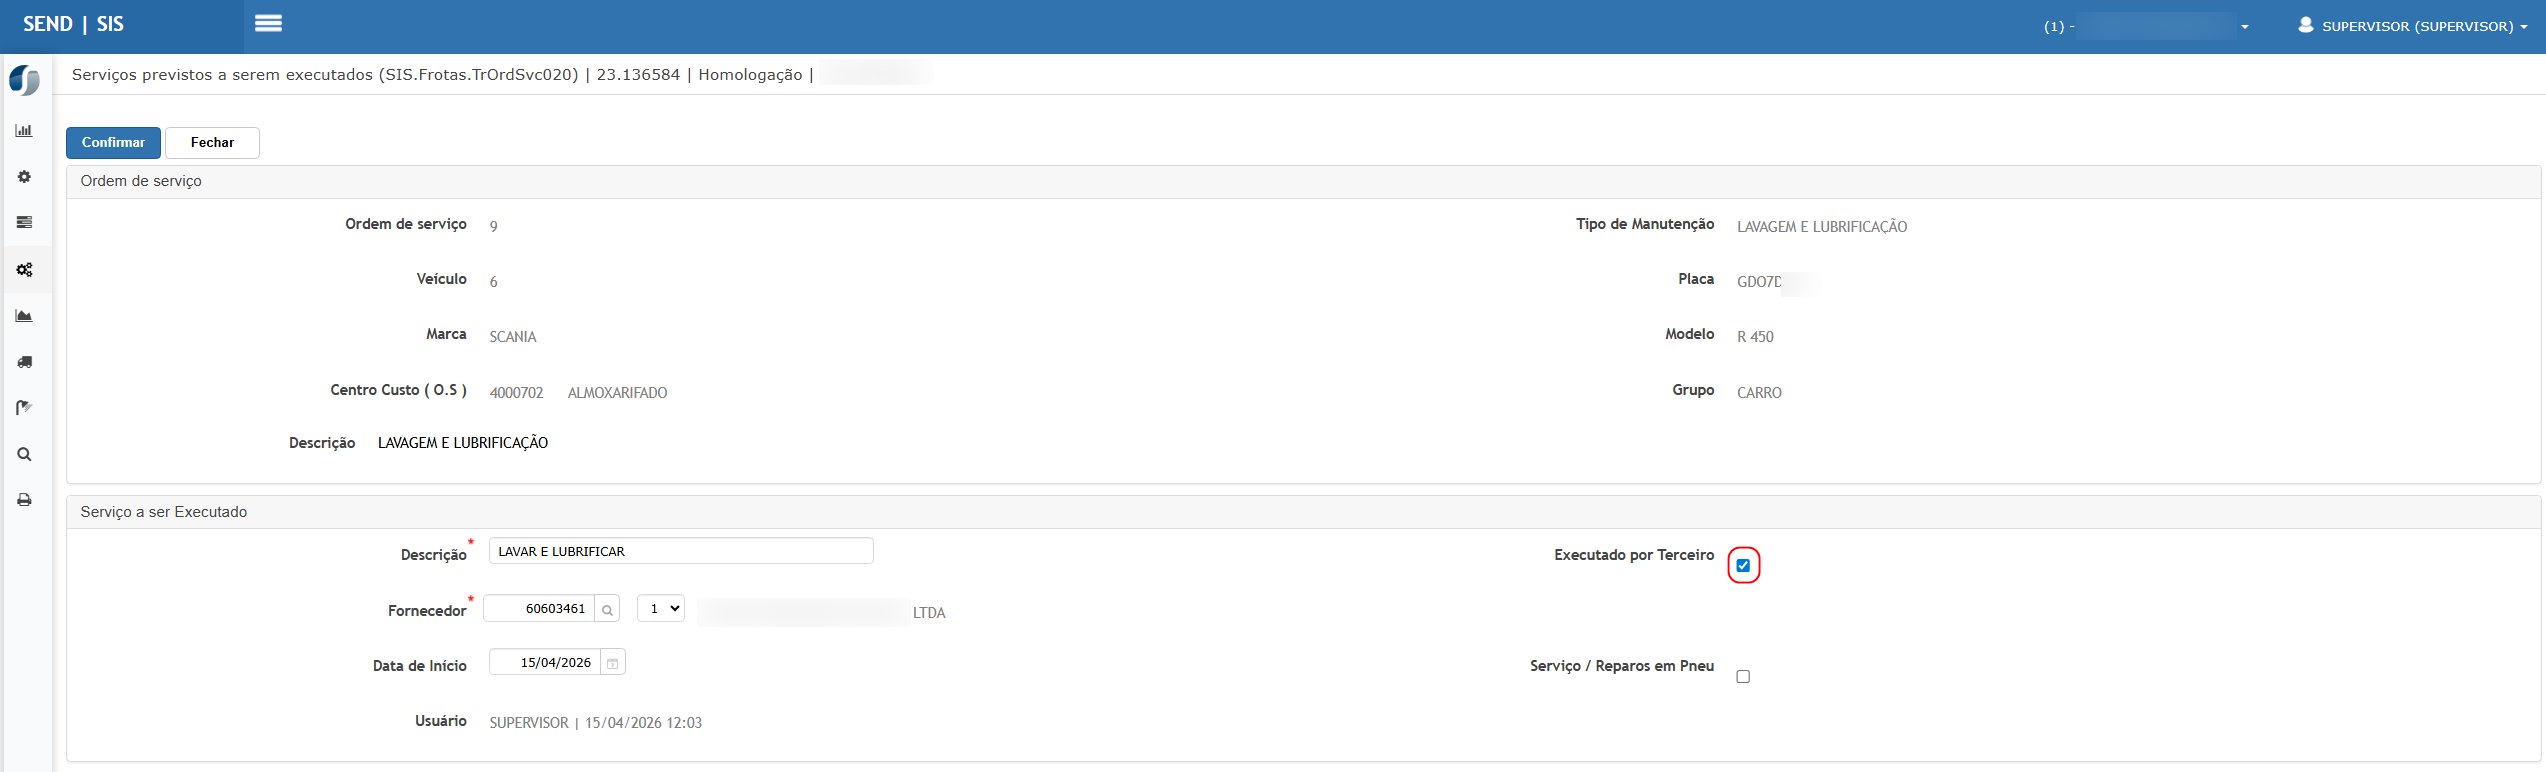Uncheck Executado por Terceiro checkbox
The width and height of the screenshot is (2546, 772).
point(1743,566)
